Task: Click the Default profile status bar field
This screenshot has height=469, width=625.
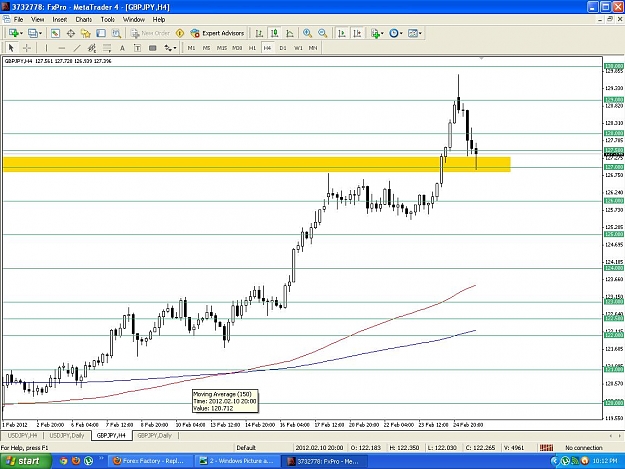Action: [246, 448]
